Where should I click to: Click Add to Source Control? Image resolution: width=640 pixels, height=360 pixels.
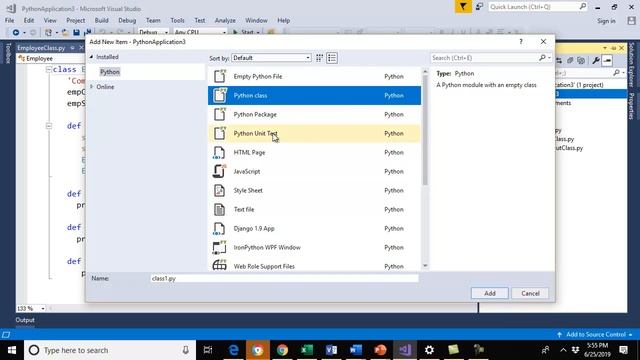tap(596, 335)
